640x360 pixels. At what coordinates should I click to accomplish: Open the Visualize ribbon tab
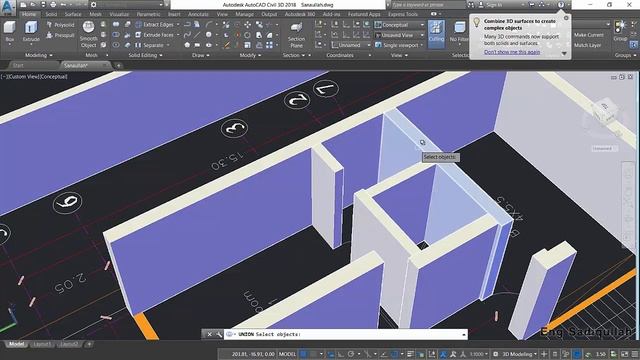click(x=119, y=14)
